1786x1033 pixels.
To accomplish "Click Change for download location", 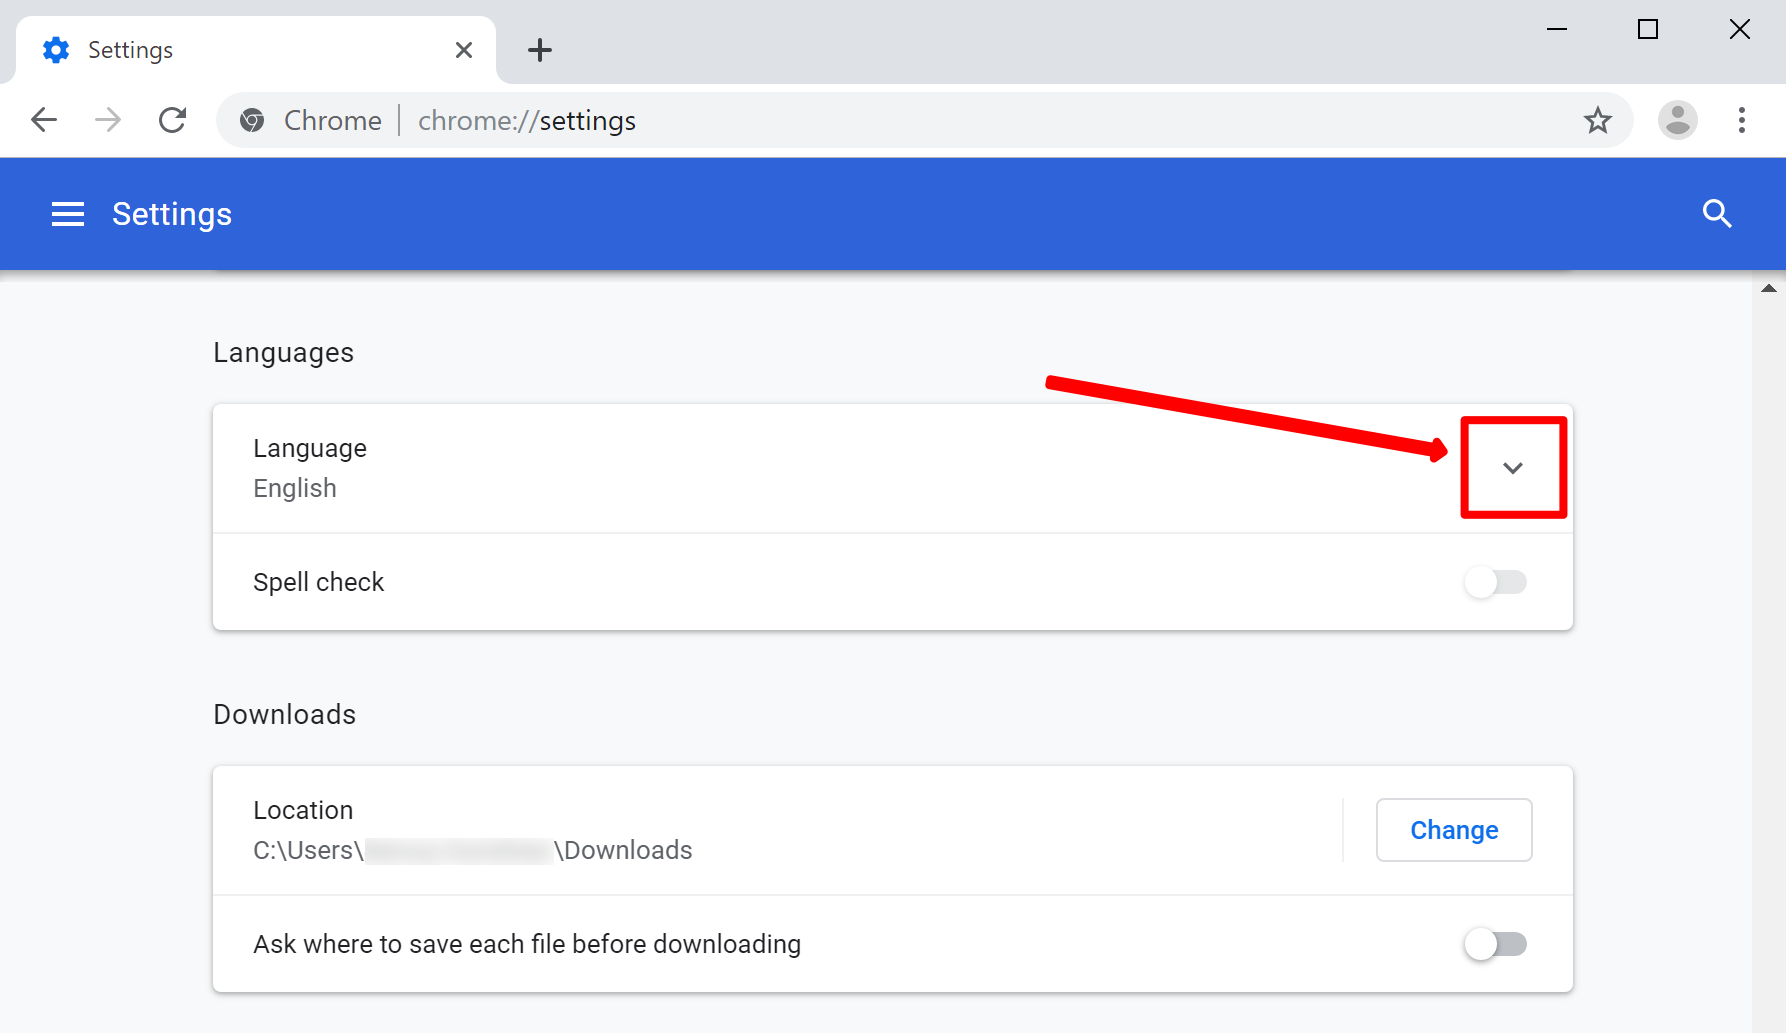I will [x=1453, y=830].
